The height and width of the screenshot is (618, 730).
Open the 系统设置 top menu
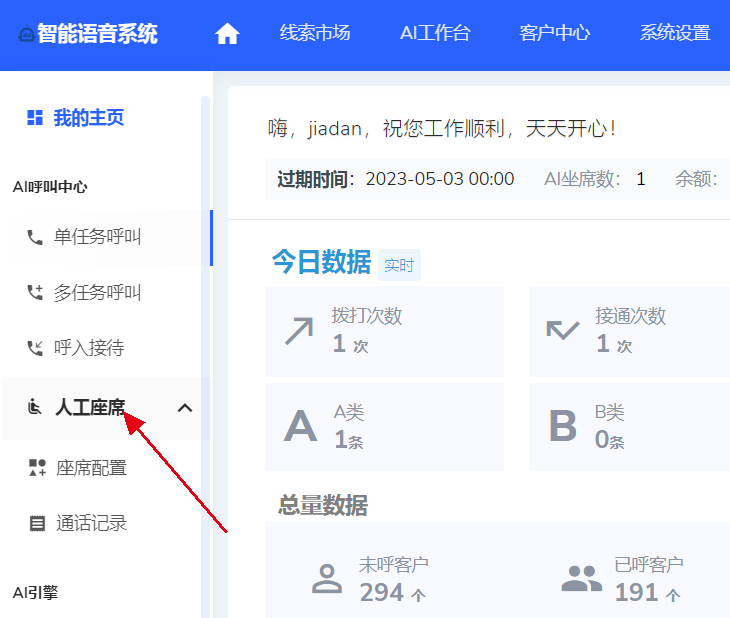pos(675,33)
